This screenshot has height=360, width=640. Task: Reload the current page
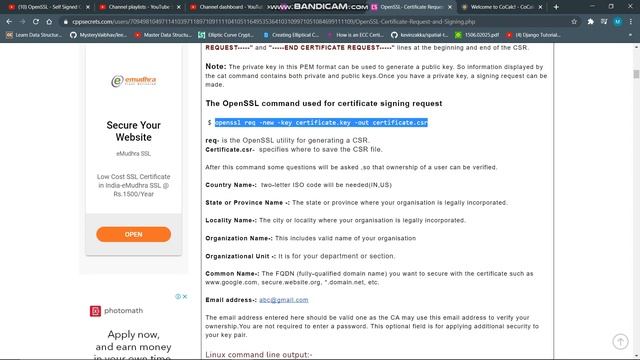[36, 22]
